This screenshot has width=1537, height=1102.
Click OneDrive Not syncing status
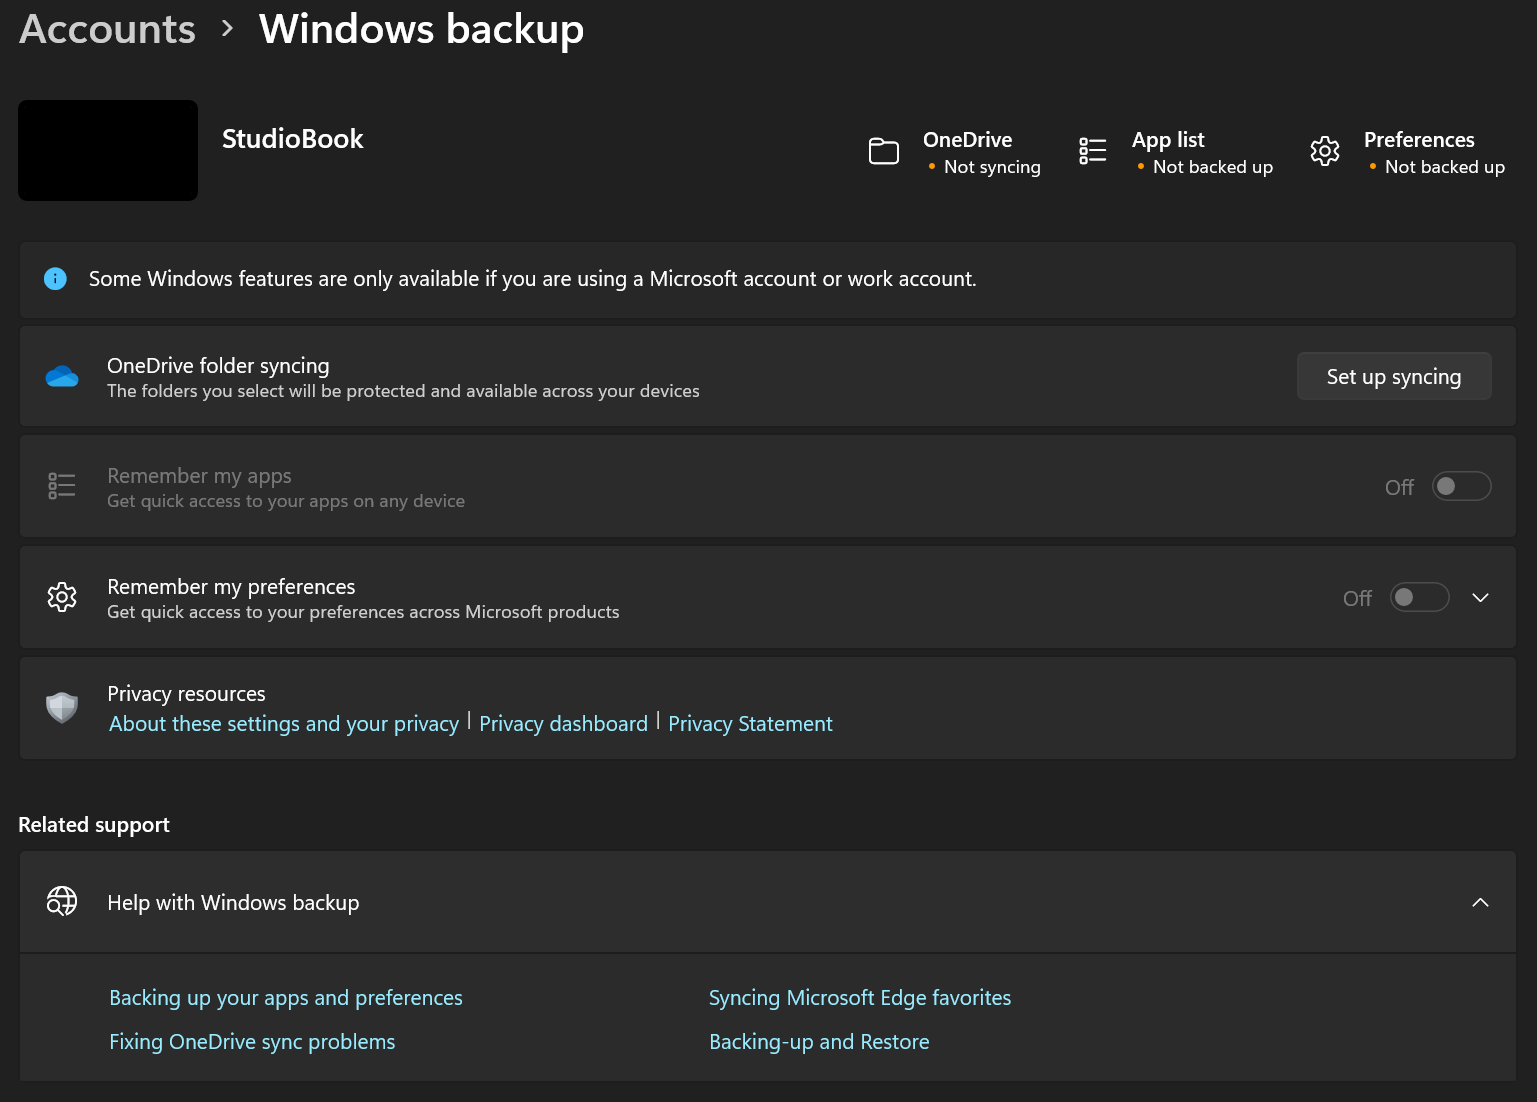point(982,153)
